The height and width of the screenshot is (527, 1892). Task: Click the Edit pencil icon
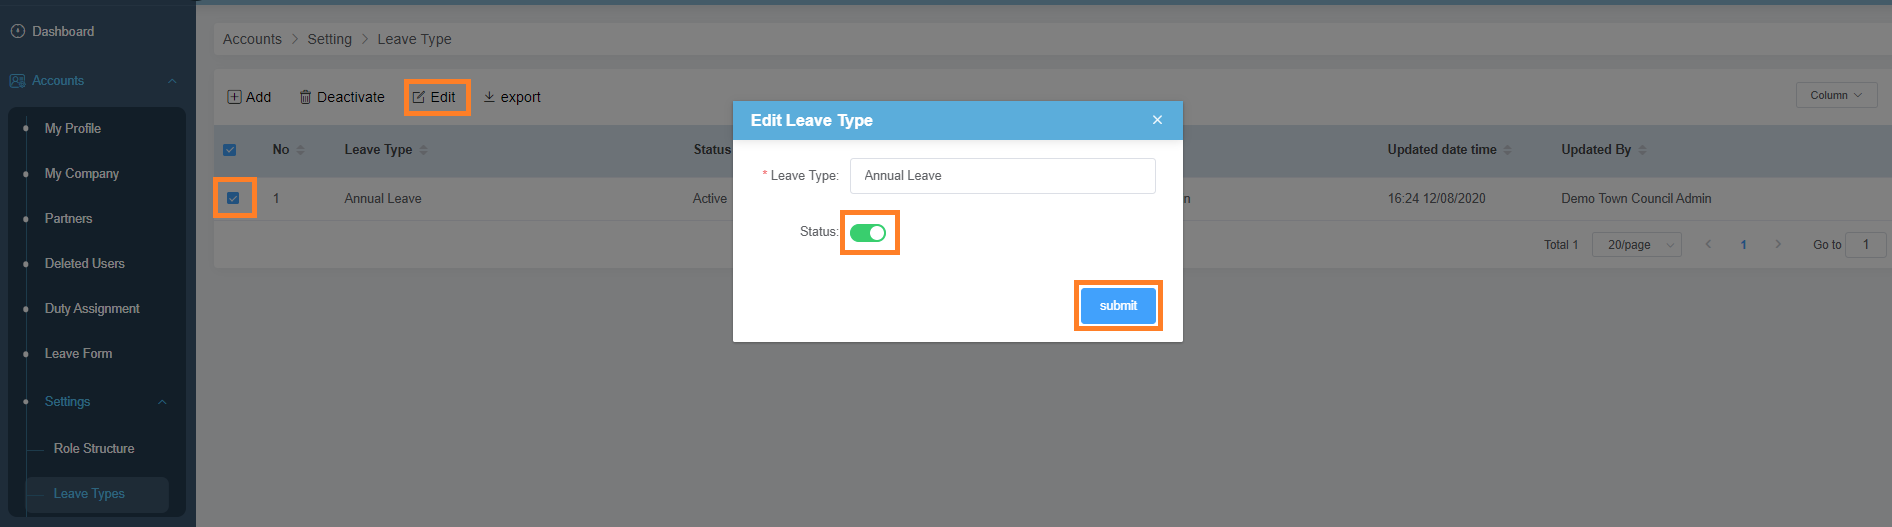(x=419, y=97)
